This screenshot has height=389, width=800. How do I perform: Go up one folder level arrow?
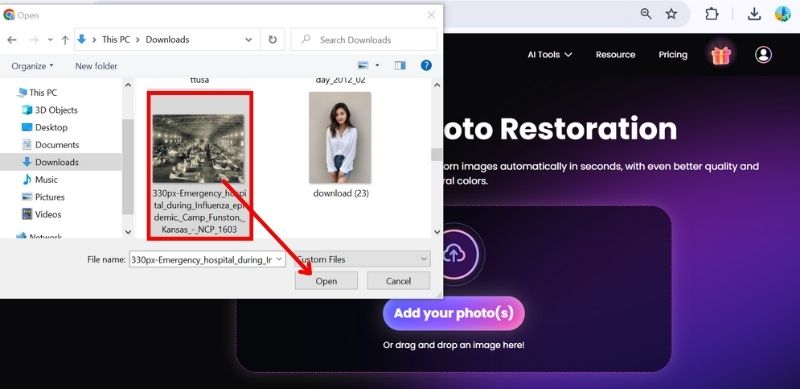tap(65, 40)
